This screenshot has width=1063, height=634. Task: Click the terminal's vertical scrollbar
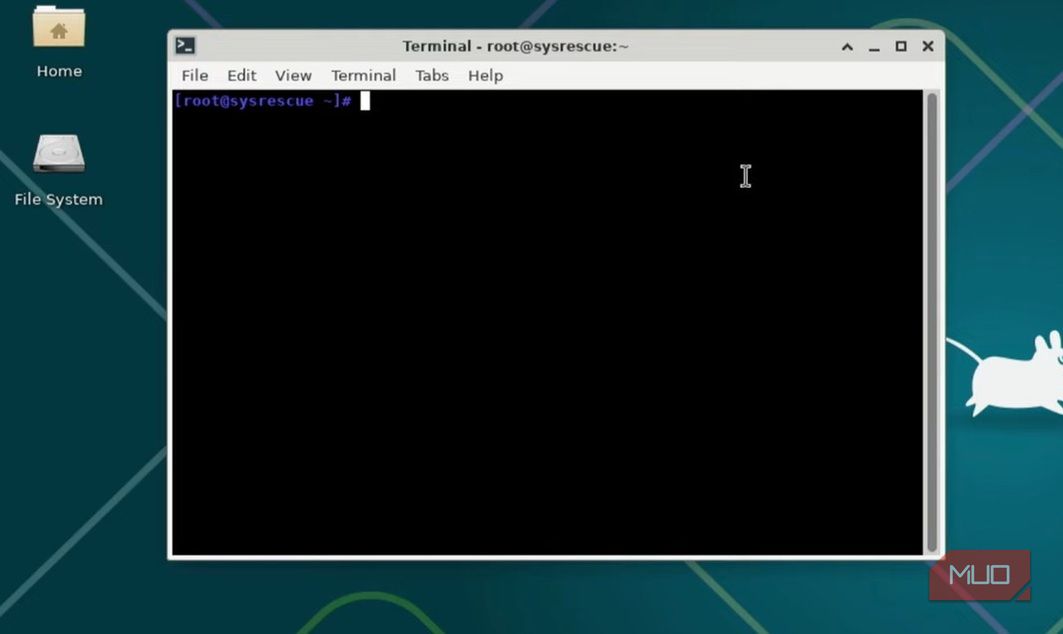pyautogui.click(x=931, y=322)
